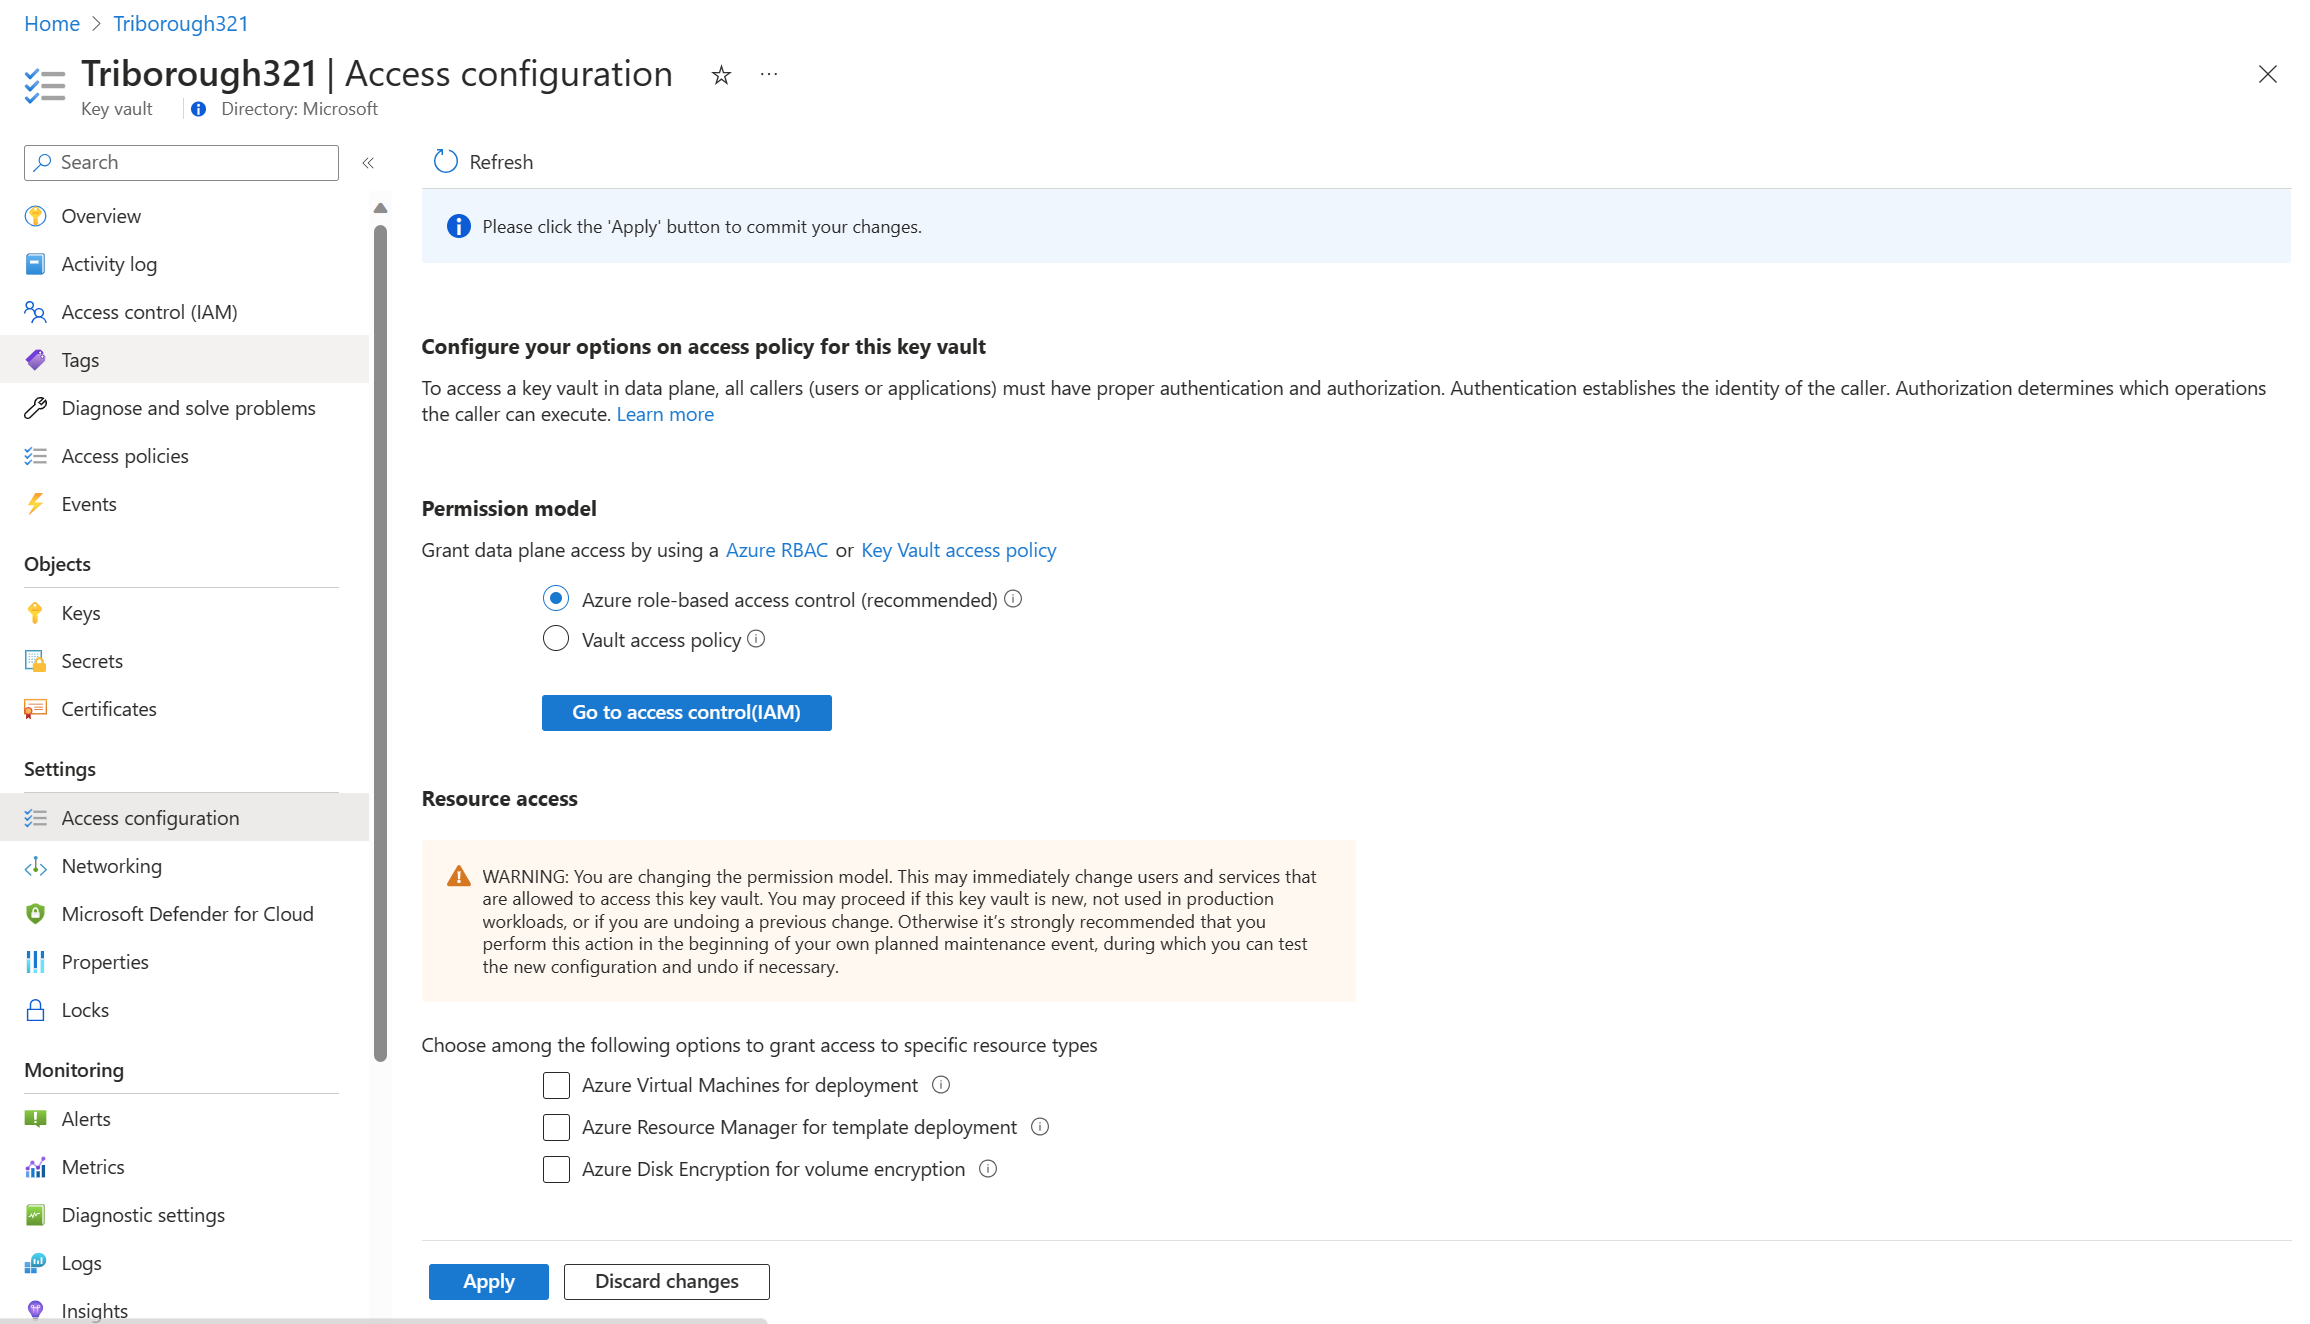Click the Keys icon in Objects section

tap(35, 612)
